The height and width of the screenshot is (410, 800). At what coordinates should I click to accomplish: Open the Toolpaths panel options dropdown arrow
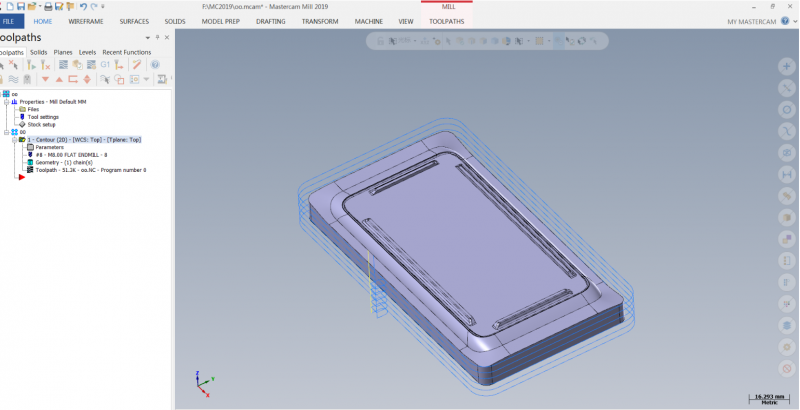point(145,37)
